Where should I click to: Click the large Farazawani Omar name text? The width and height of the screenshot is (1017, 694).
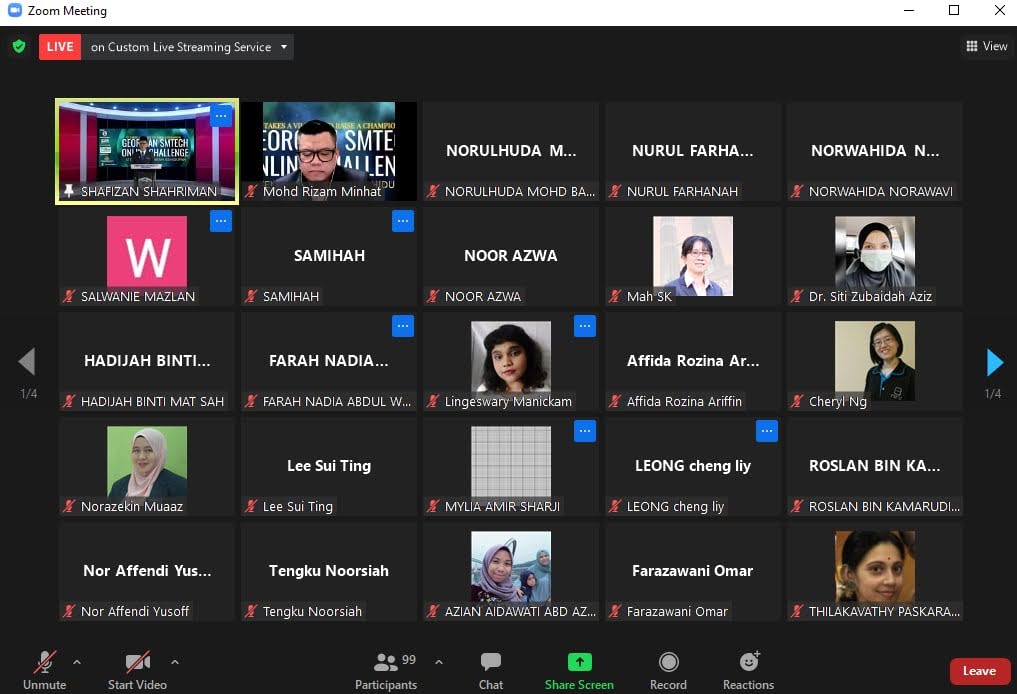[x=693, y=571]
